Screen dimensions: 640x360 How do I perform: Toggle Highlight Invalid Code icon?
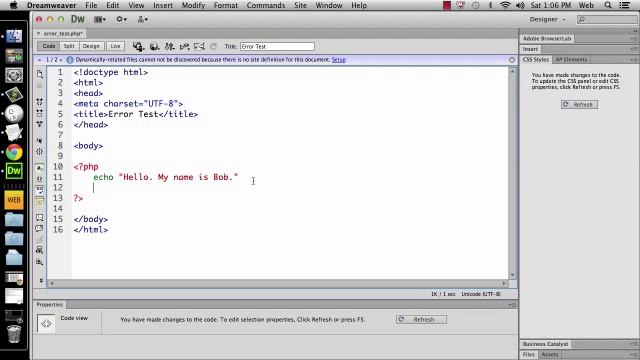pos(40,179)
